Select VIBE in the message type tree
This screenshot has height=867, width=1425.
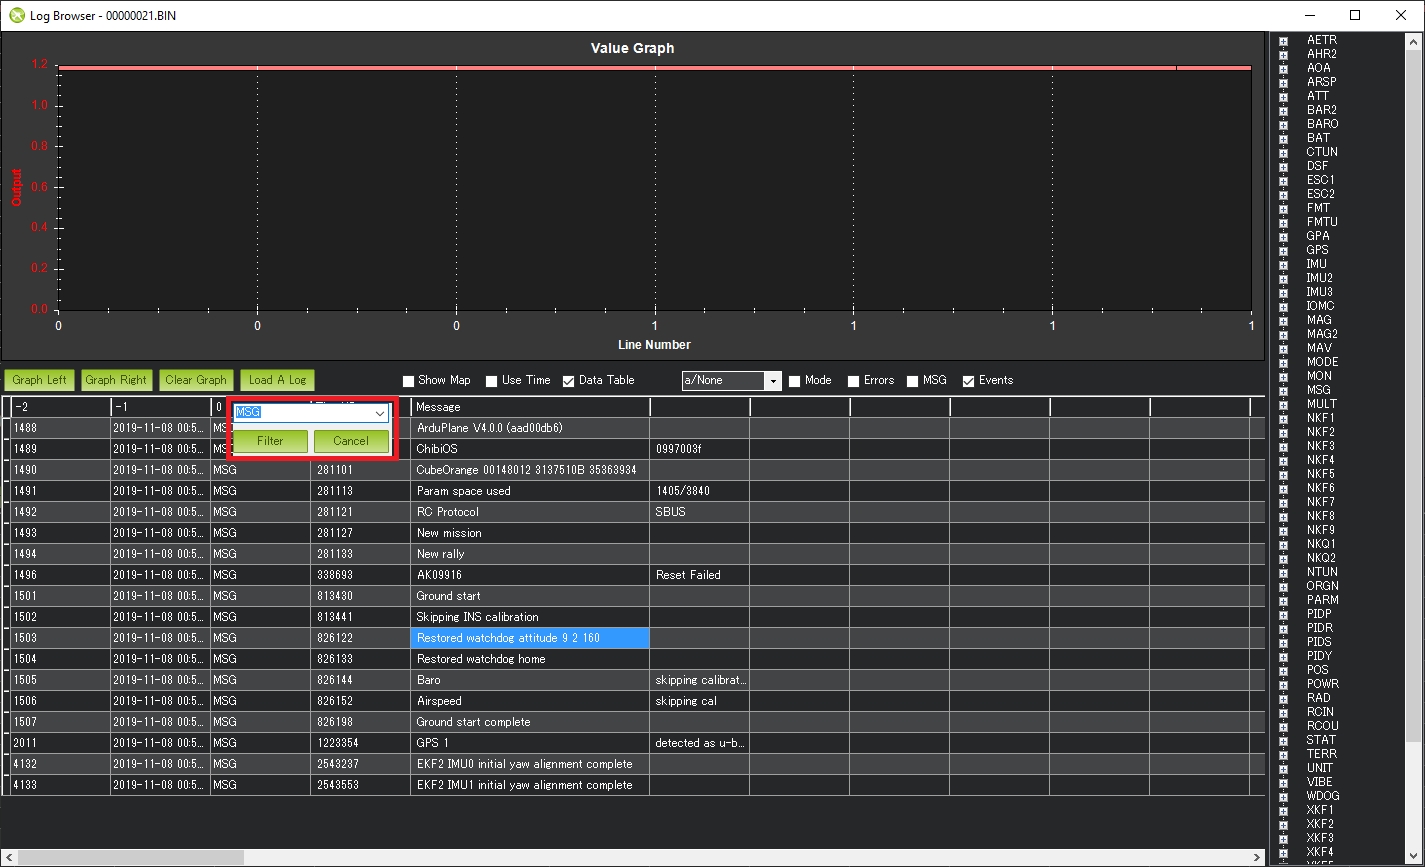tap(1319, 782)
